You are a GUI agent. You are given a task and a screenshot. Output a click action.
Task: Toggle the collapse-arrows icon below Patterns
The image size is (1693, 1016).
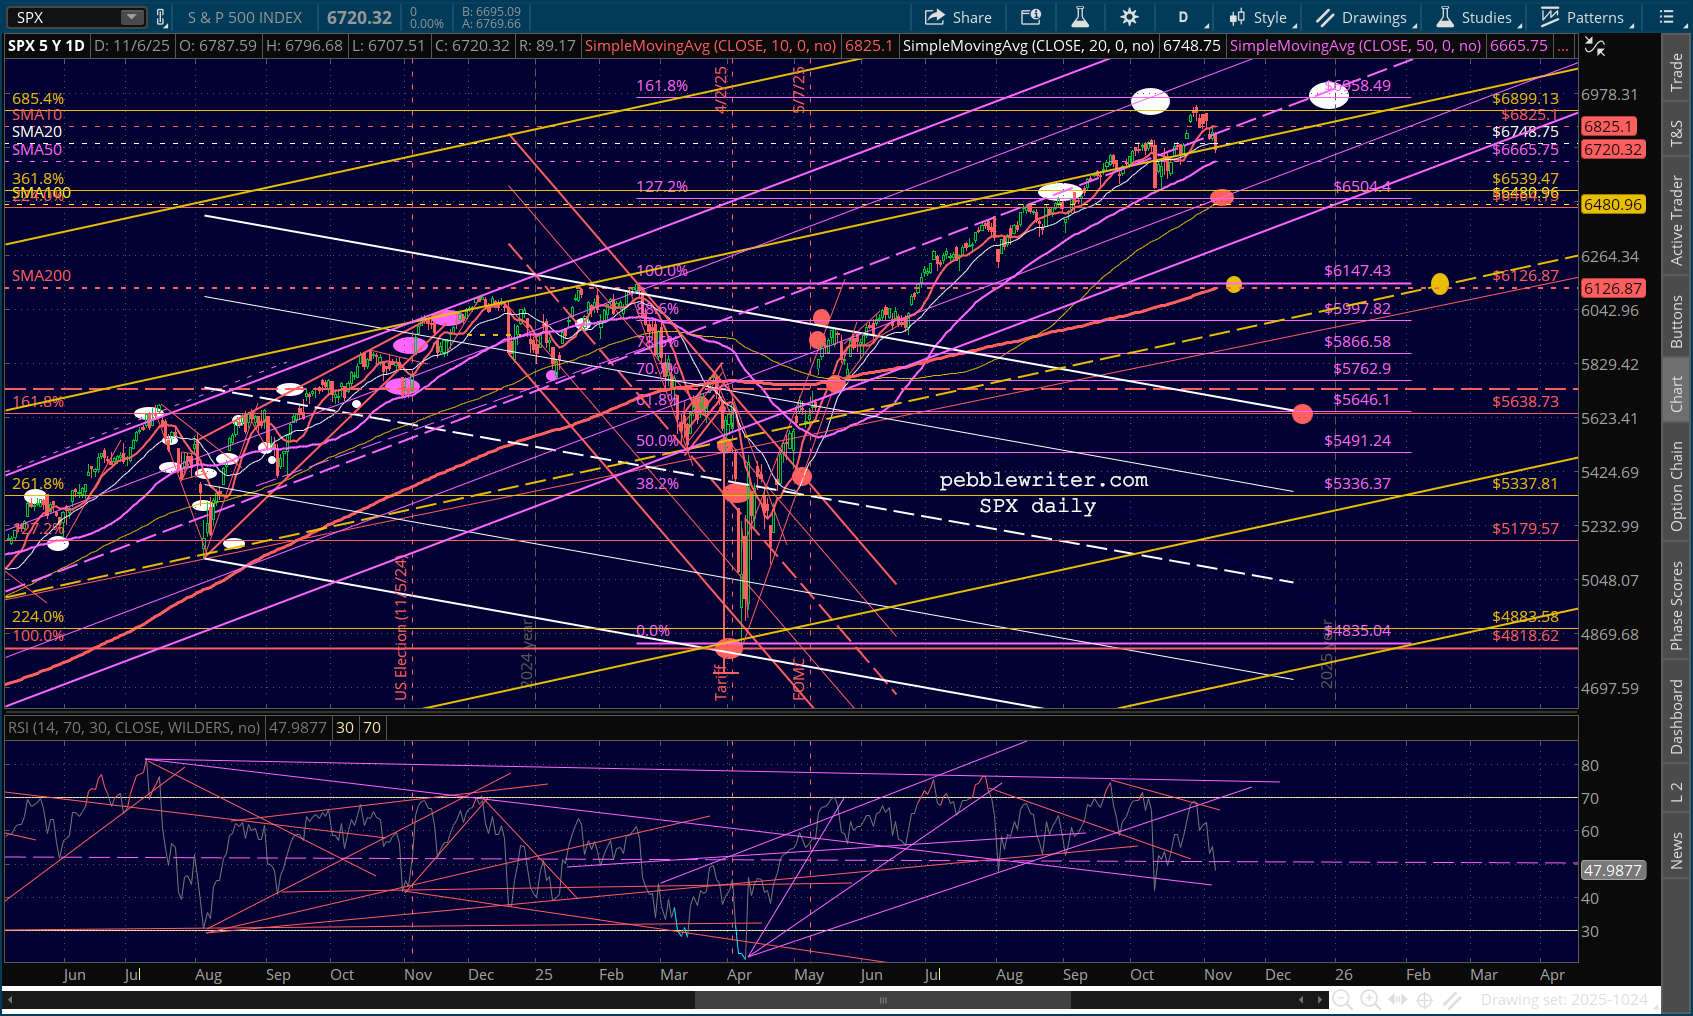[x=1595, y=47]
